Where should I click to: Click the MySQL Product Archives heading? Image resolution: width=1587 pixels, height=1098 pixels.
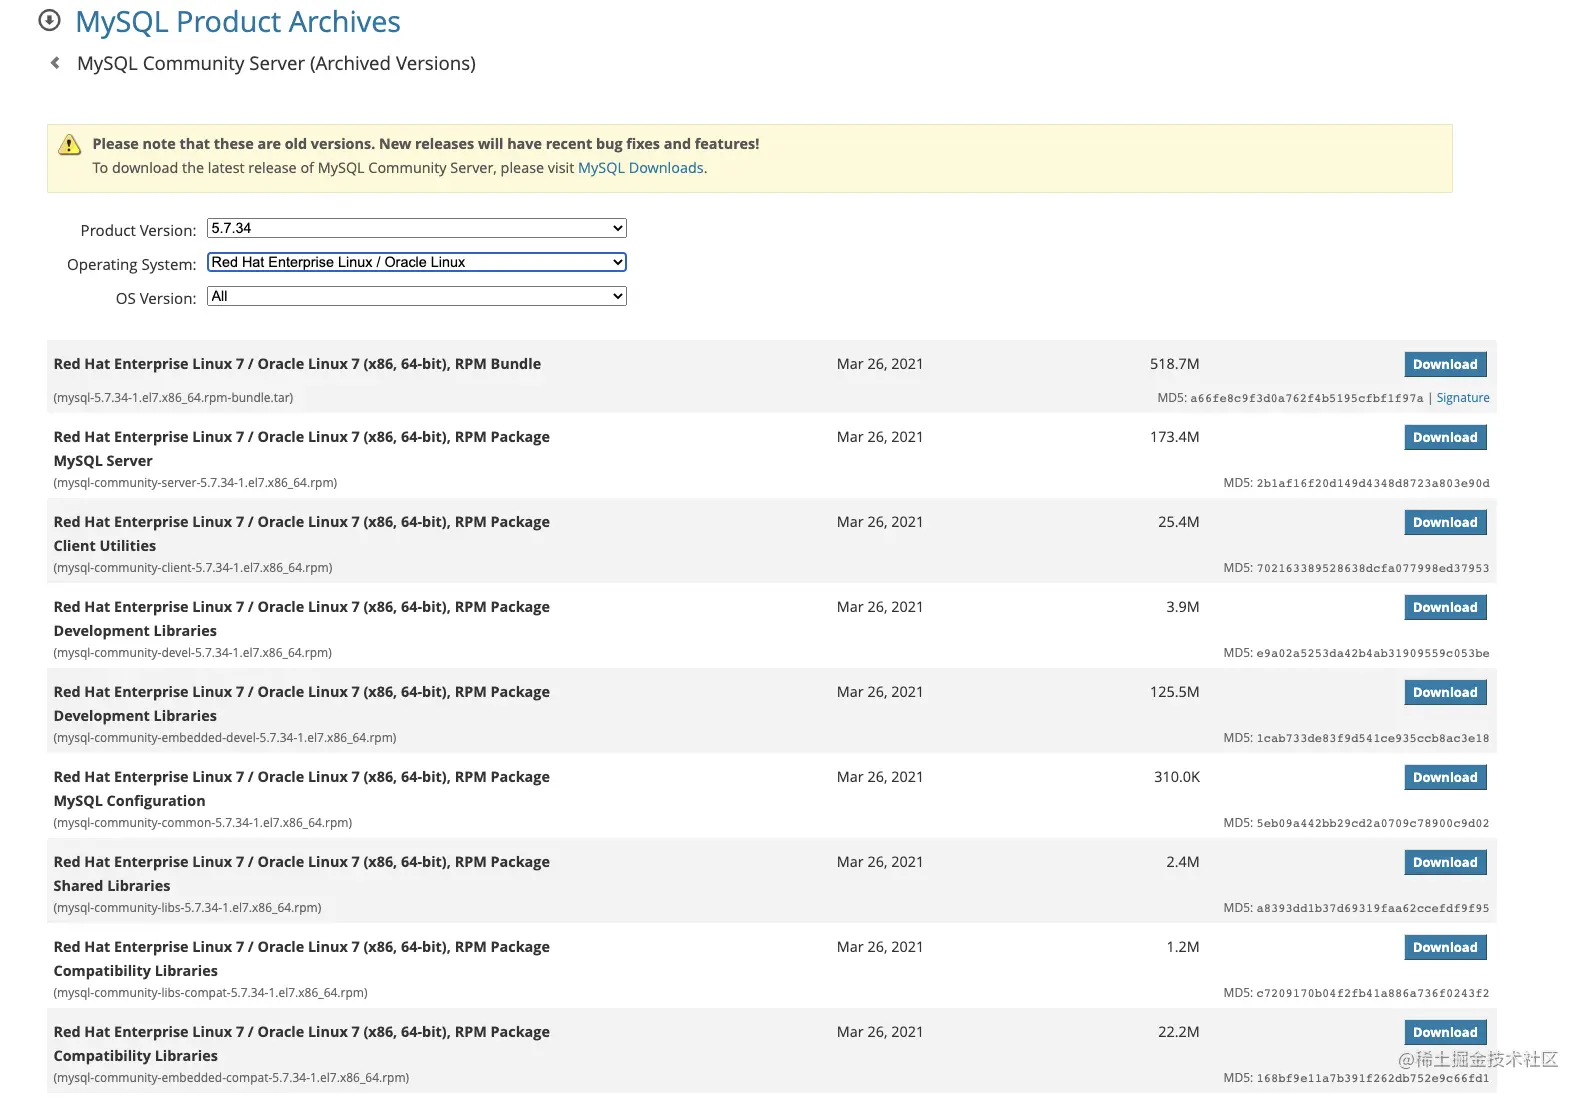click(238, 22)
